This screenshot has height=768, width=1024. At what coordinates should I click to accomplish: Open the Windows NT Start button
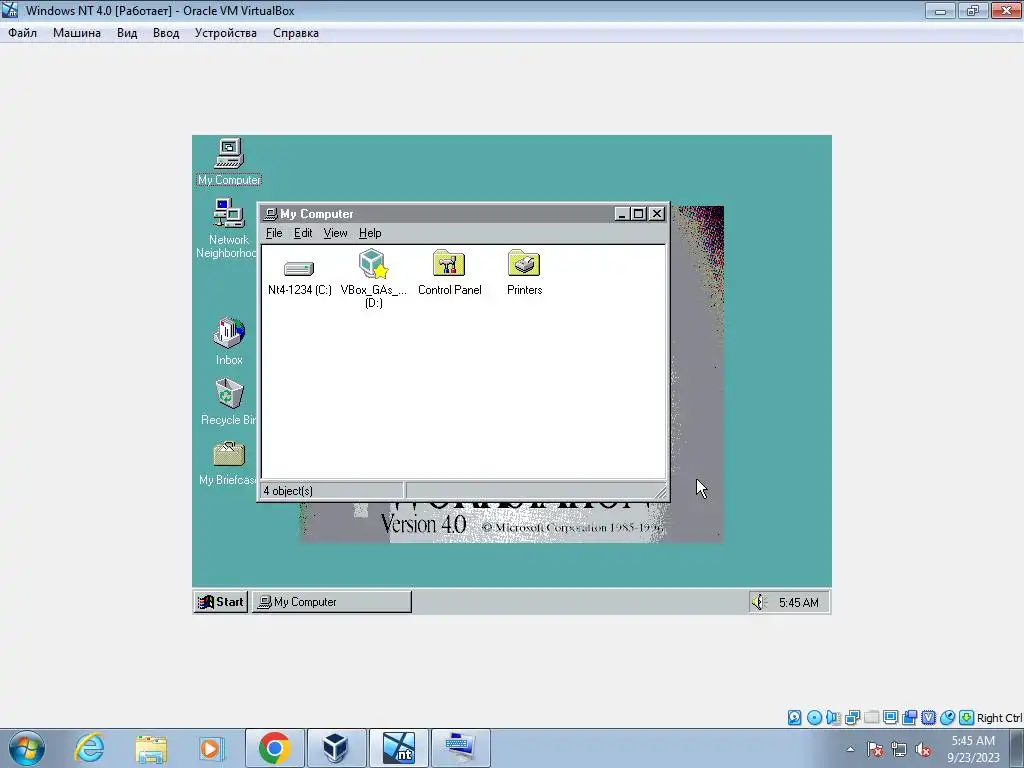(221, 602)
